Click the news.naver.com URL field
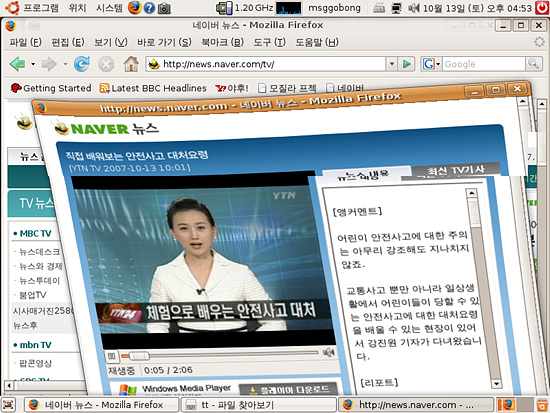Image resolution: width=550 pixels, height=413 pixels. tap(266, 64)
